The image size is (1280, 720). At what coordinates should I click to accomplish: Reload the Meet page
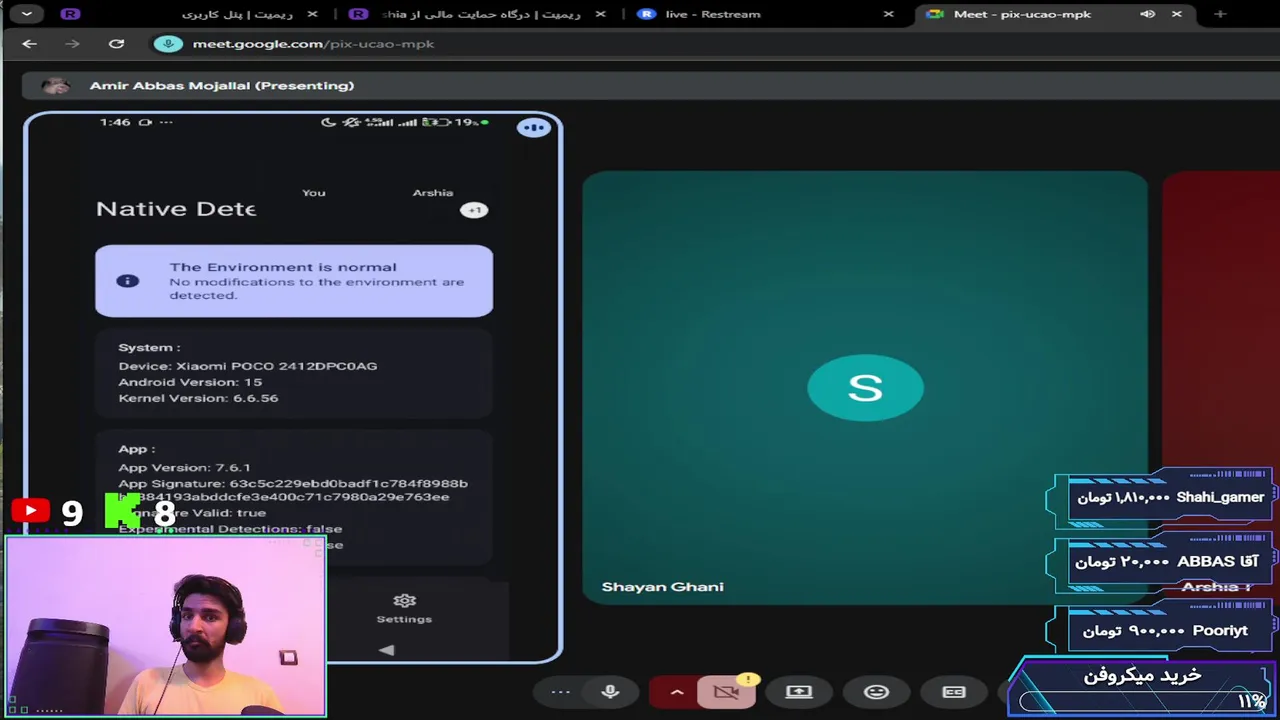coord(116,44)
